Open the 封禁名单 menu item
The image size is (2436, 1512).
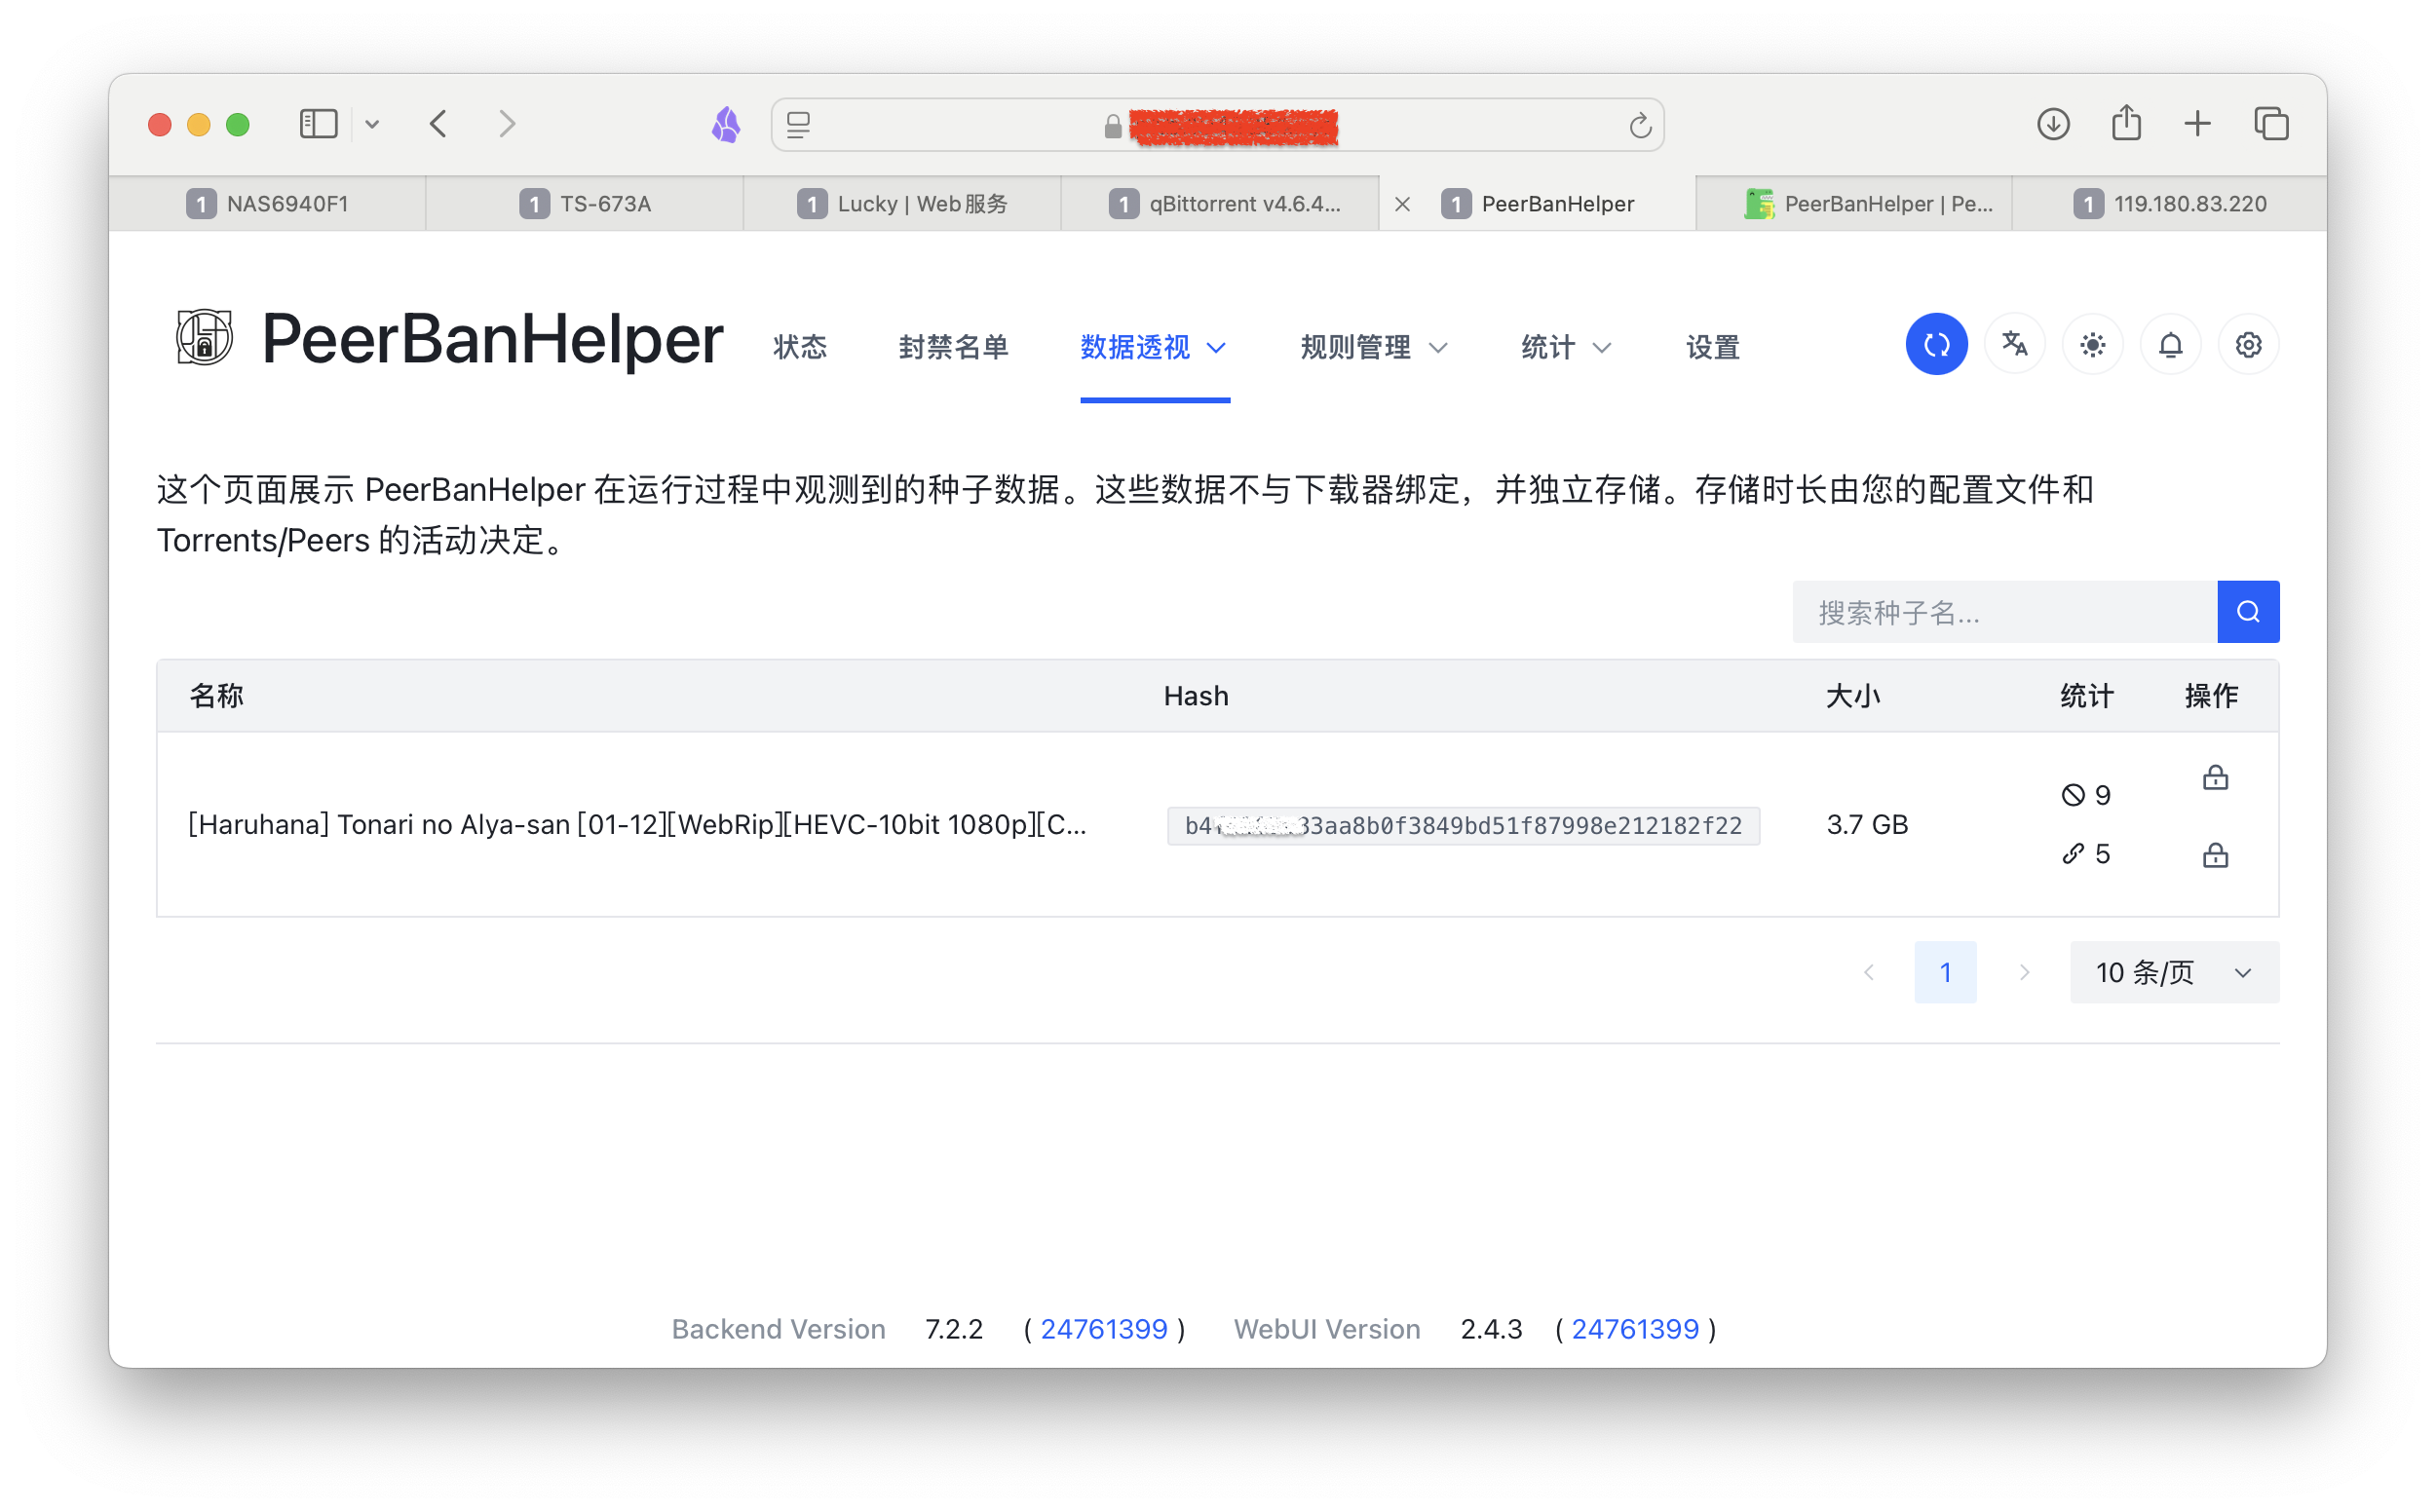click(x=953, y=348)
